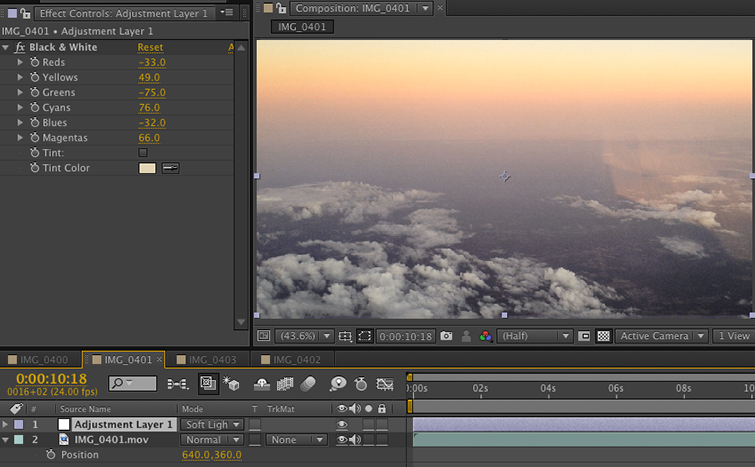Open the Half resolution dropdown

click(x=535, y=336)
